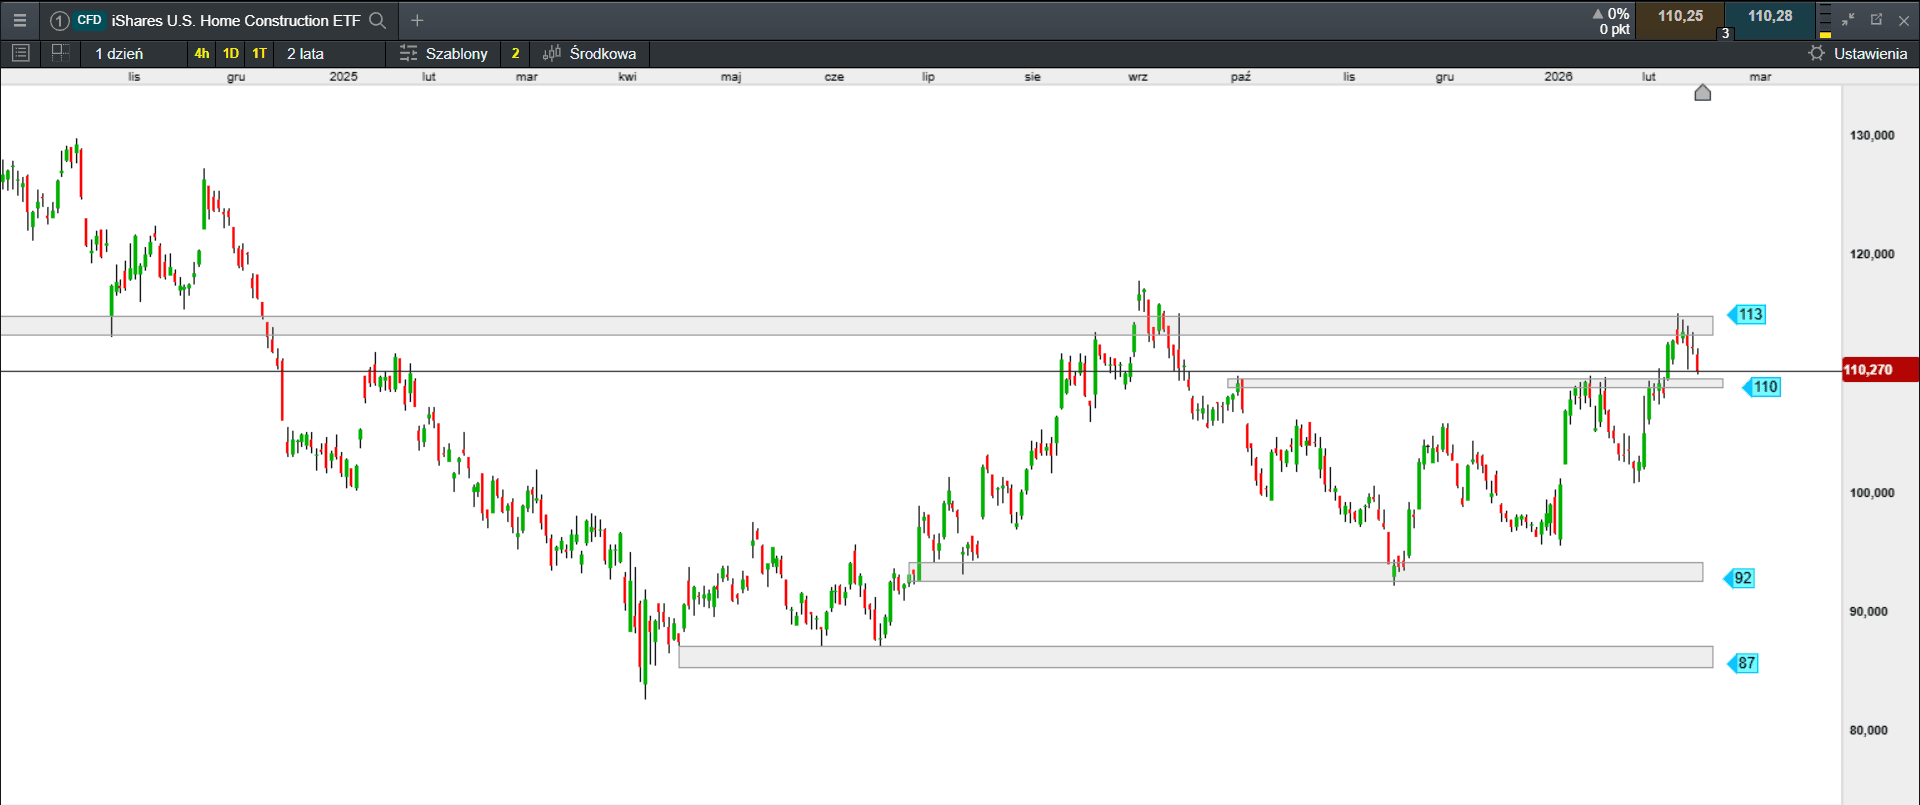This screenshot has height=805, width=1920.
Task: Open the chart layout grid icon
Action: (x=60, y=53)
